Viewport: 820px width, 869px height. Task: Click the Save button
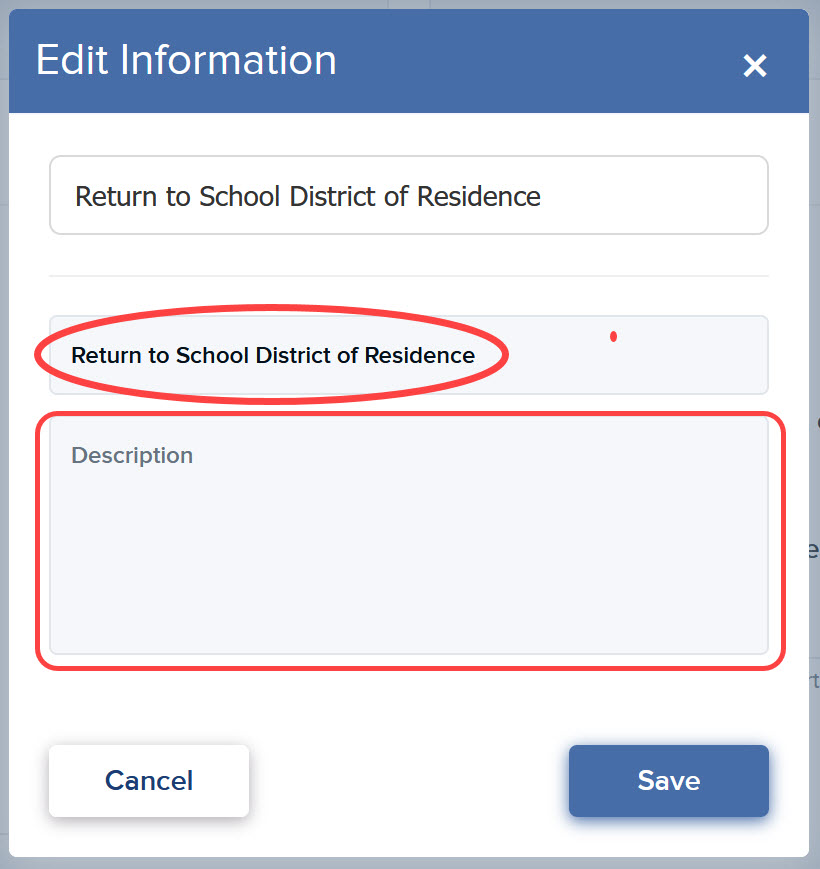pyautogui.click(x=669, y=780)
